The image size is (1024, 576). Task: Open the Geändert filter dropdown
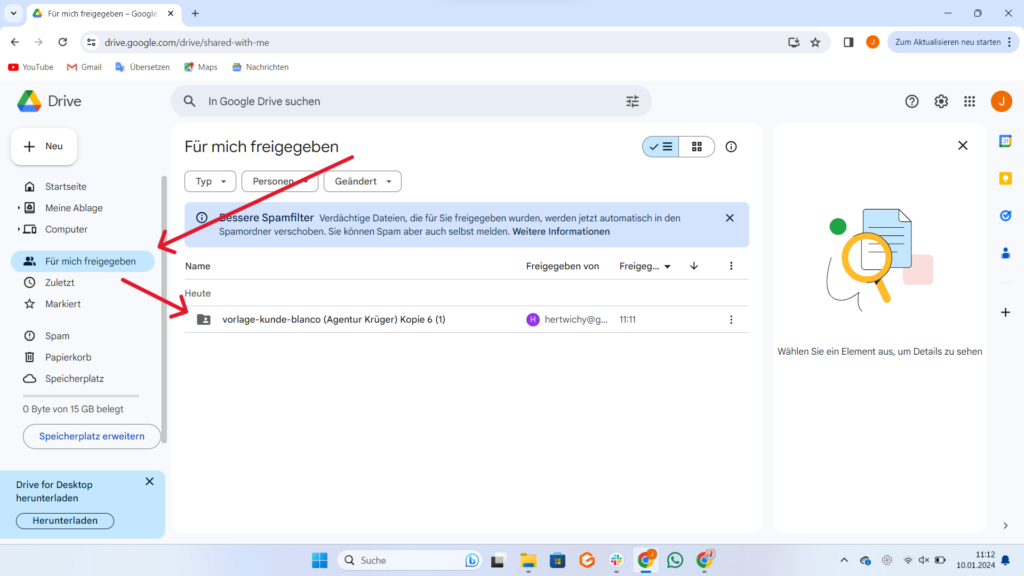(362, 181)
